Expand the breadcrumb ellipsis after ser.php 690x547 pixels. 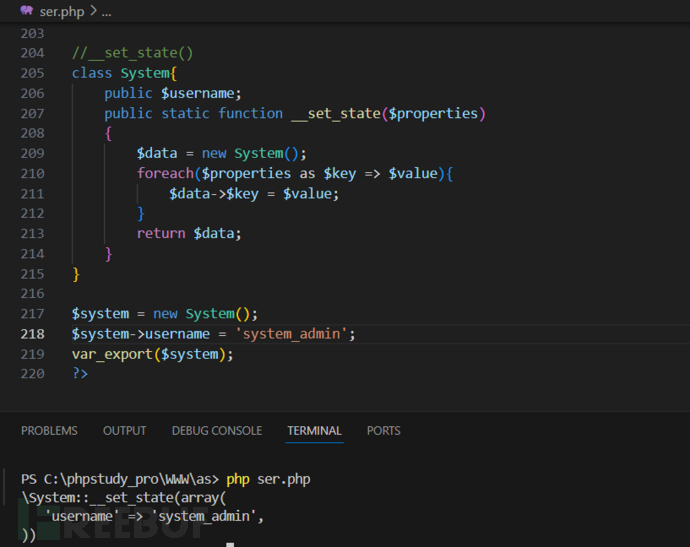point(106,11)
